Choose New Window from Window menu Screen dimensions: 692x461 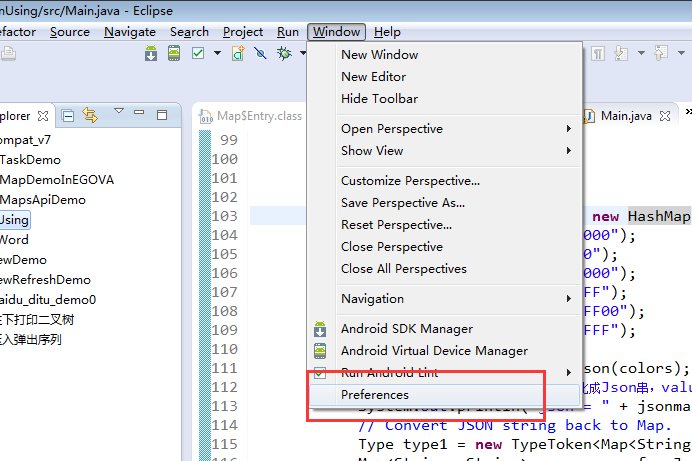click(x=444, y=55)
